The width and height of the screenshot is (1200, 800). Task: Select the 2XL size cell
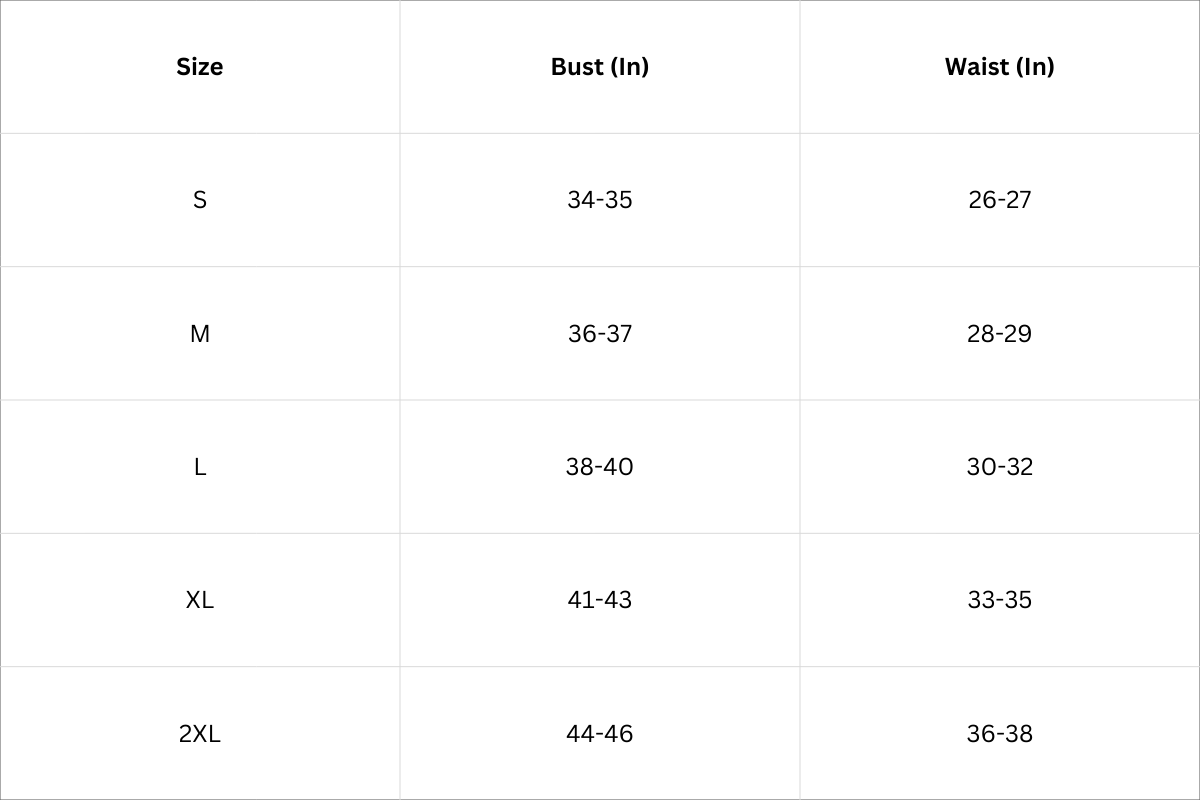coord(200,734)
